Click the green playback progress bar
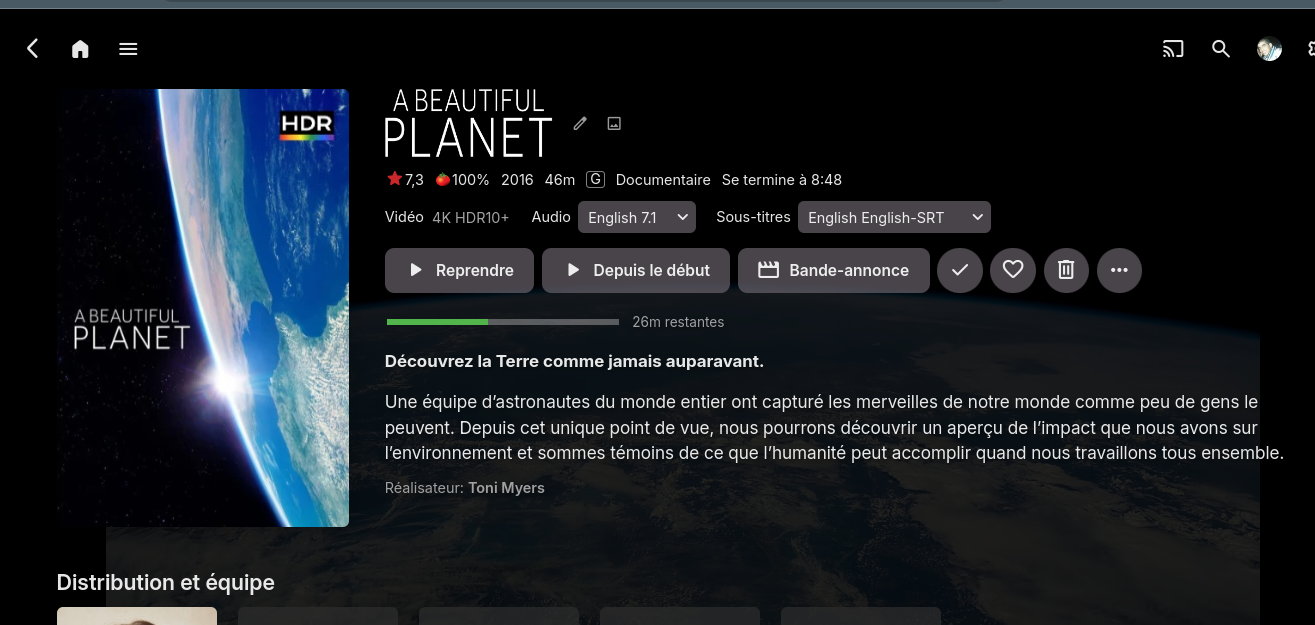1315x625 pixels. (x=503, y=322)
